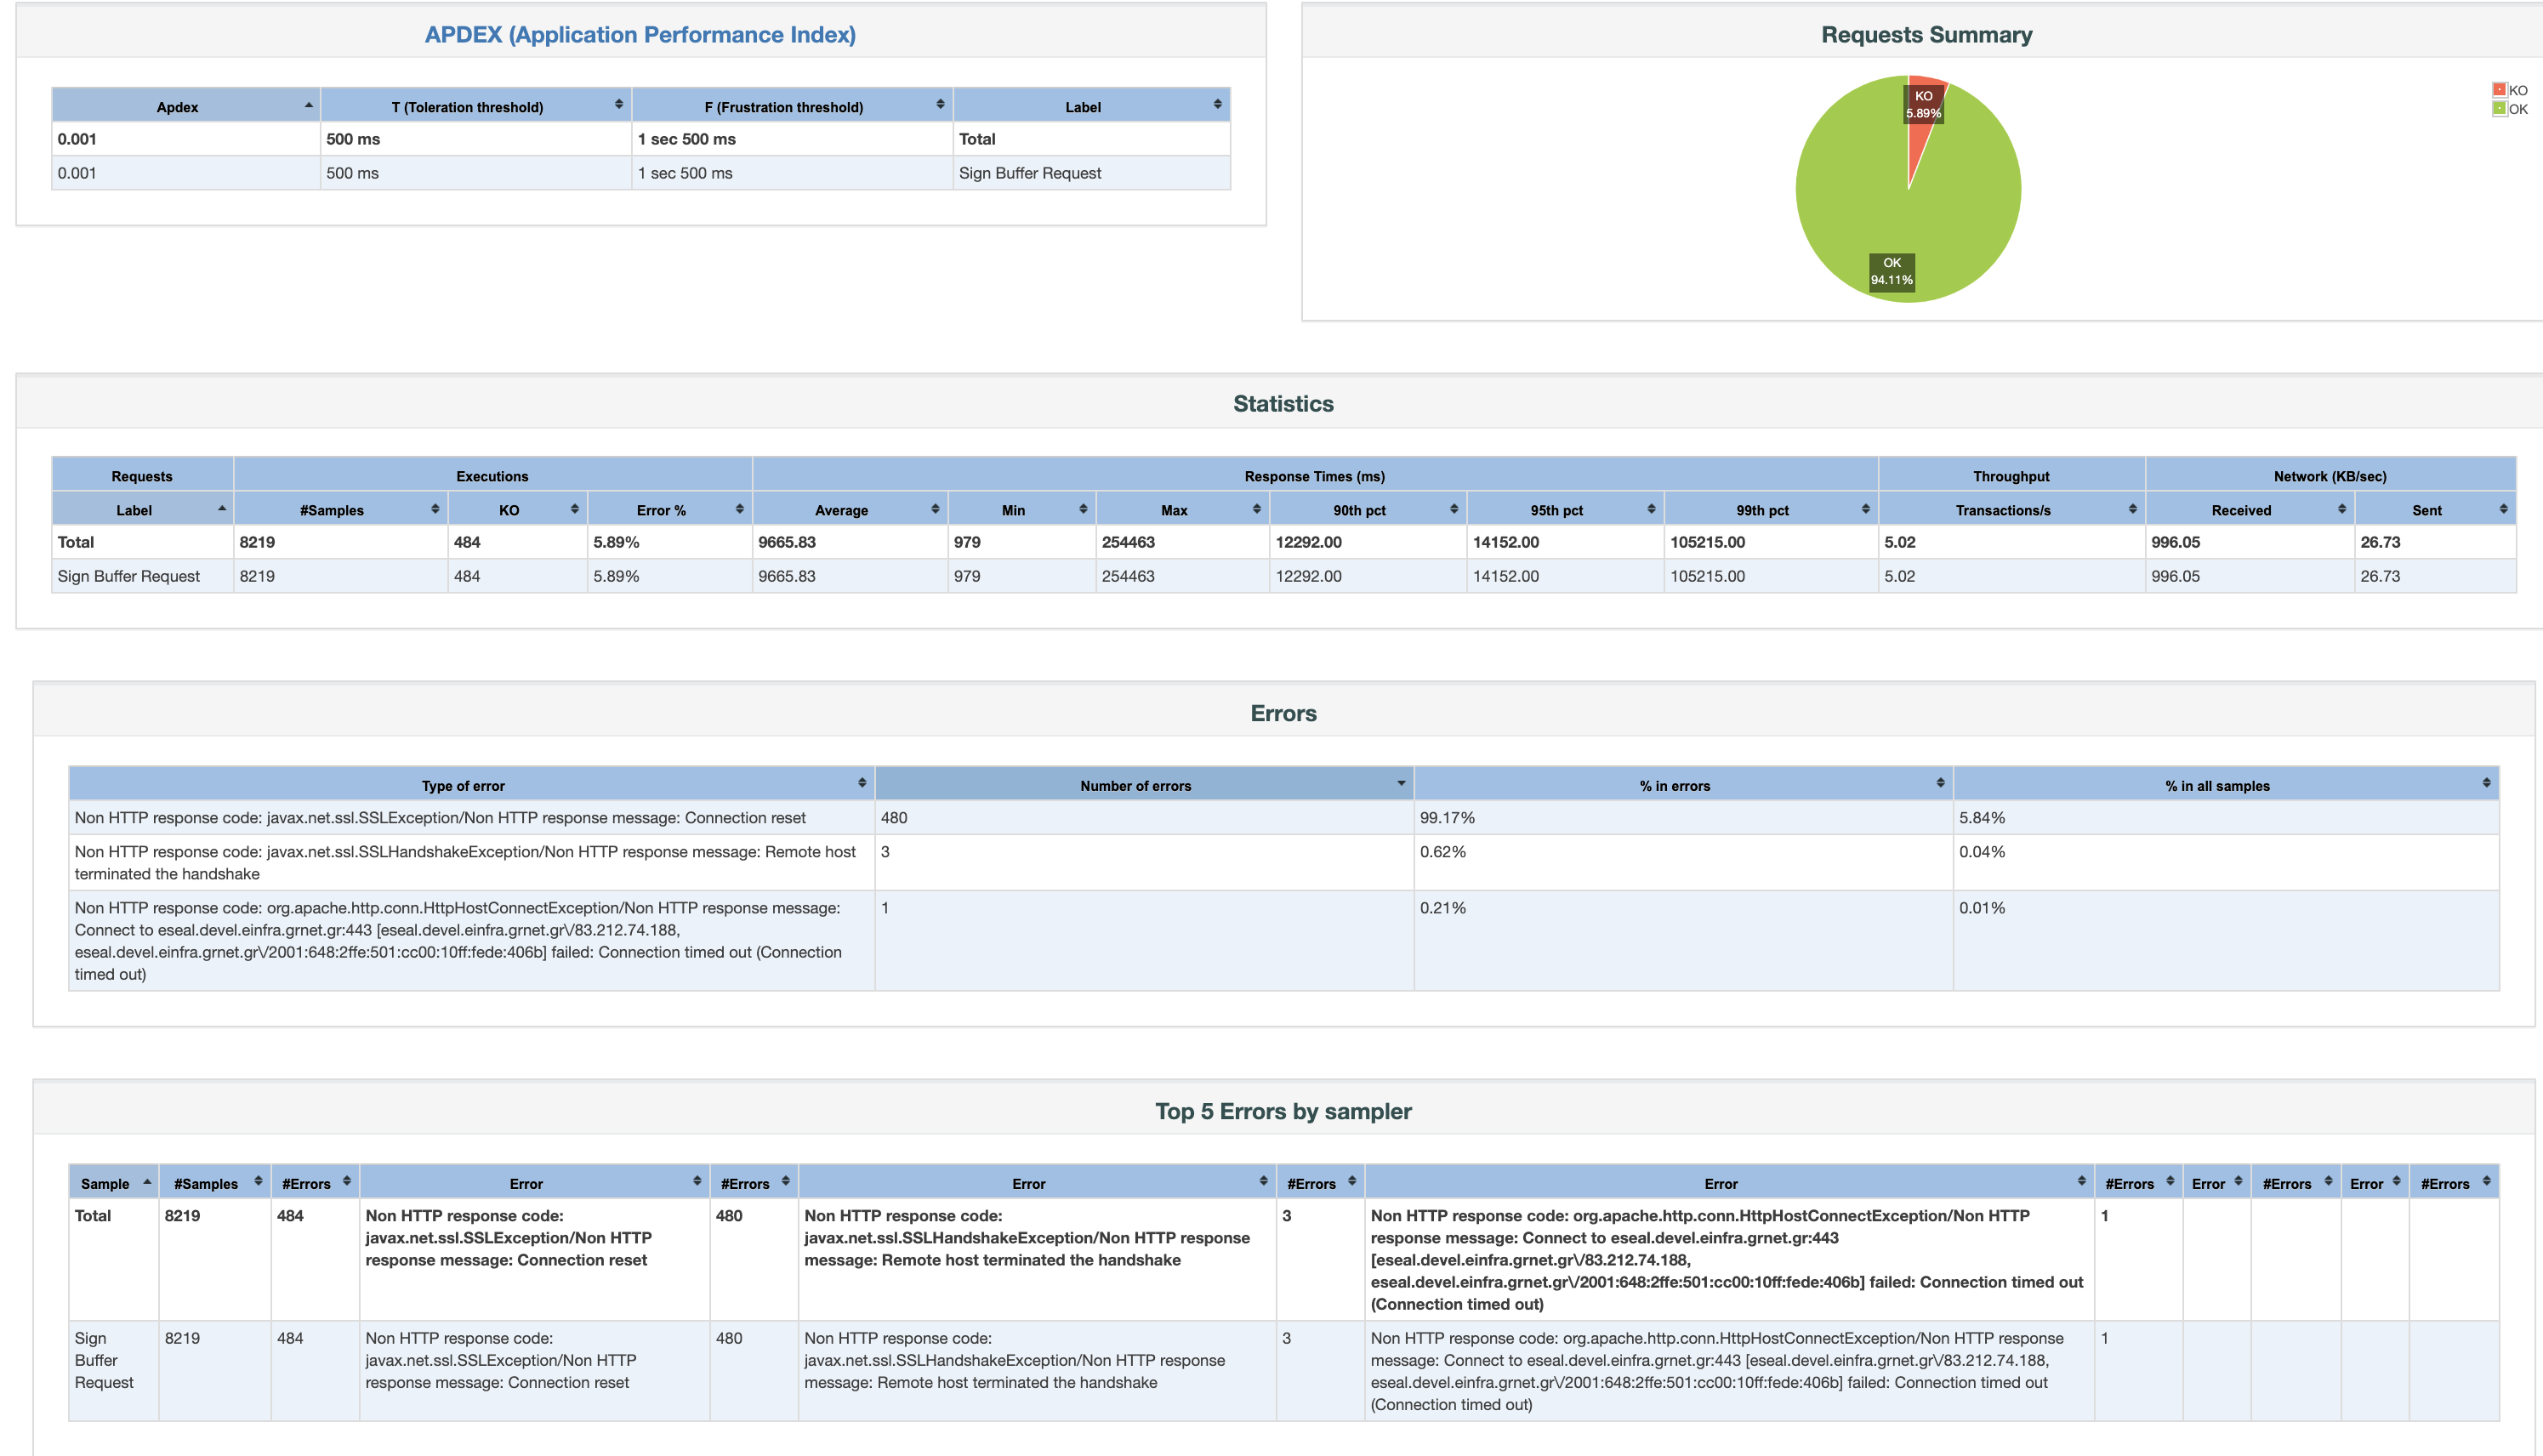Screen dimensions: 2543x1456
Task: Click the 105215.00 value in Total row
Action: tap(1707, 542)
